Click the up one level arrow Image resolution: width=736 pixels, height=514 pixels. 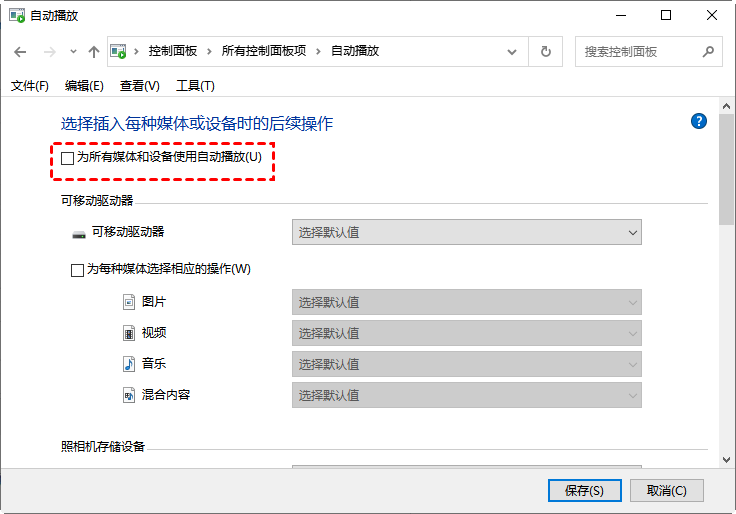pyautogui.click(x=94, y=52)
